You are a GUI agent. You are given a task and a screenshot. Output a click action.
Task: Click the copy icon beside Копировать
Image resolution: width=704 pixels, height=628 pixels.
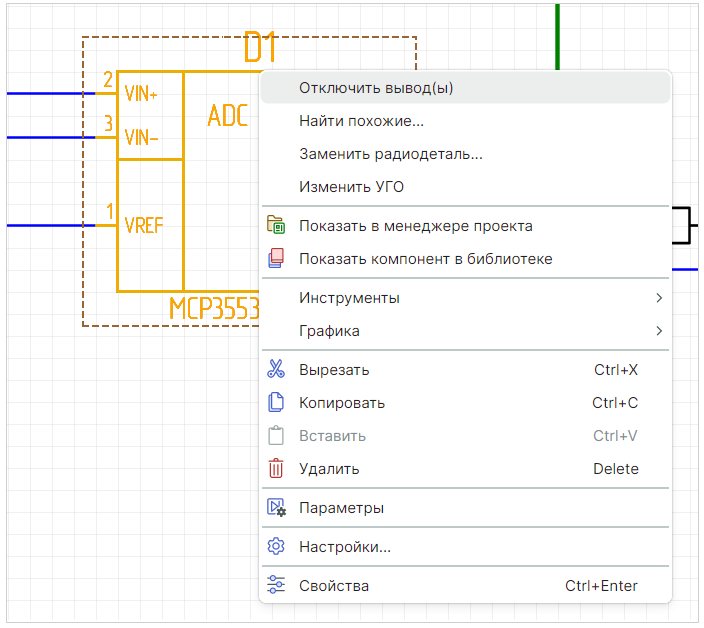(276, 403)
